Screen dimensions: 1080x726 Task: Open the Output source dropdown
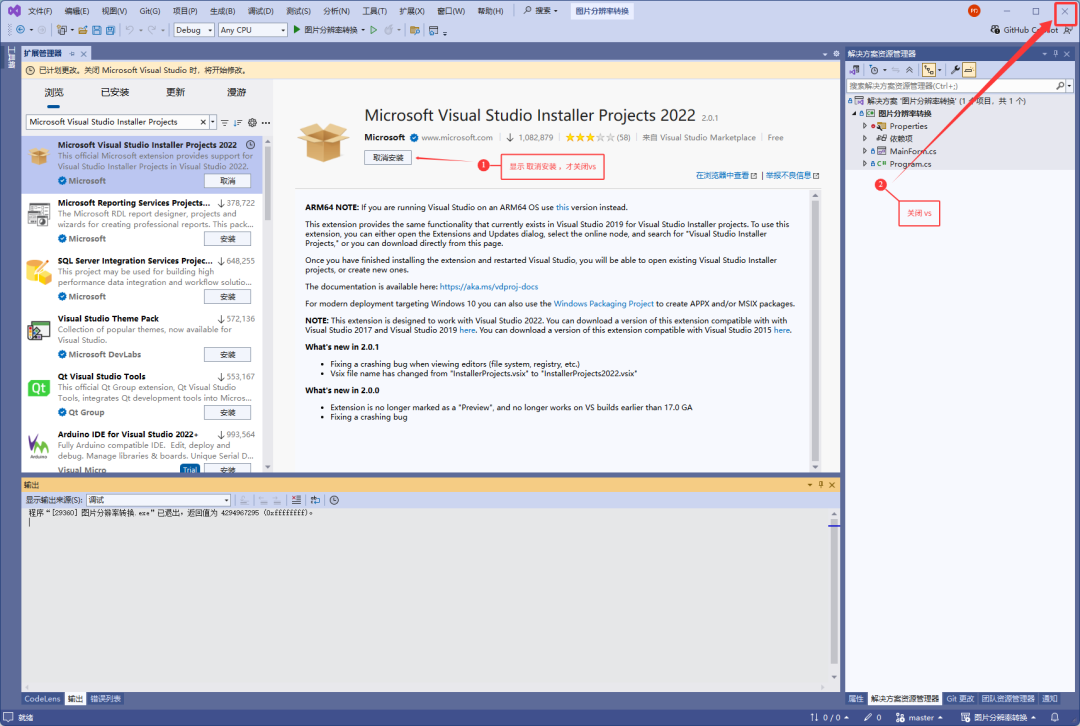pos(158,500)
